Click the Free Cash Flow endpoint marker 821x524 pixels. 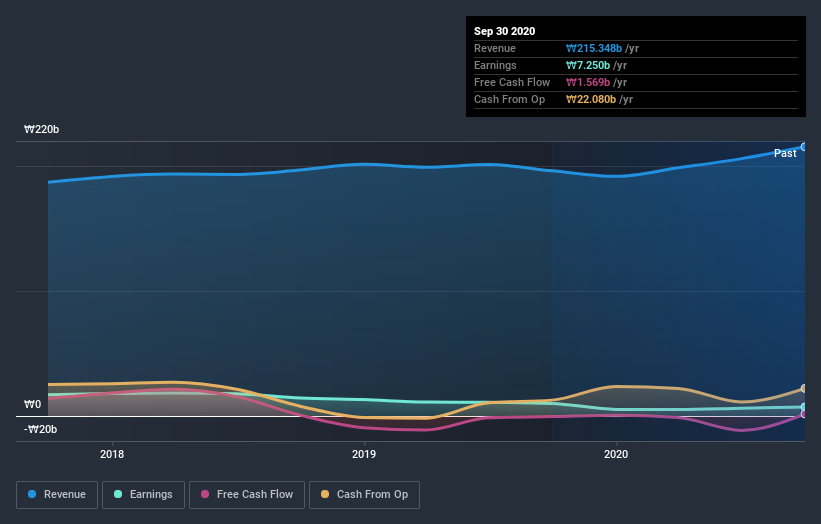coord(804,414)
